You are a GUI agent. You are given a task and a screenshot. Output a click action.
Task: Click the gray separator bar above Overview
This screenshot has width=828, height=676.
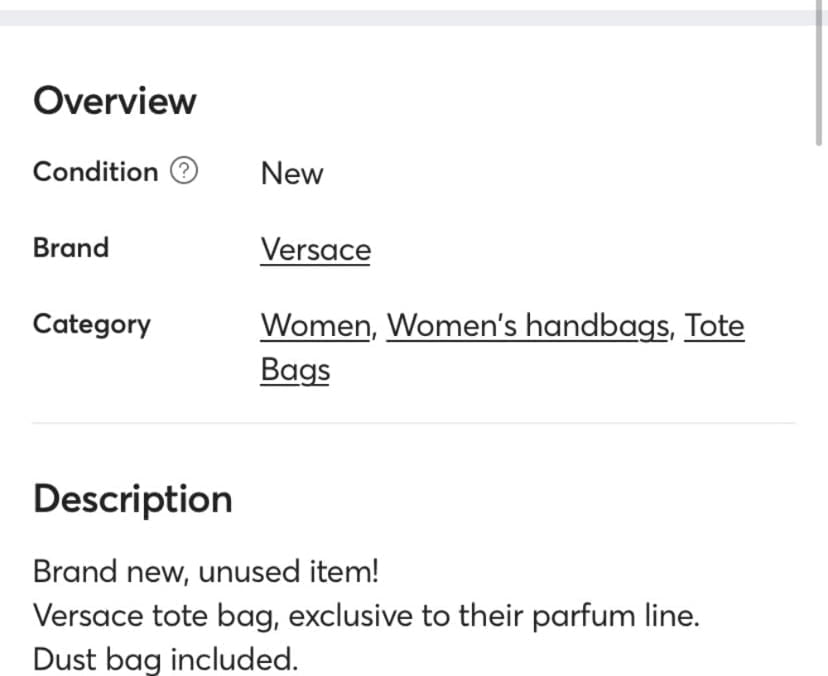[x=407, y=17]
